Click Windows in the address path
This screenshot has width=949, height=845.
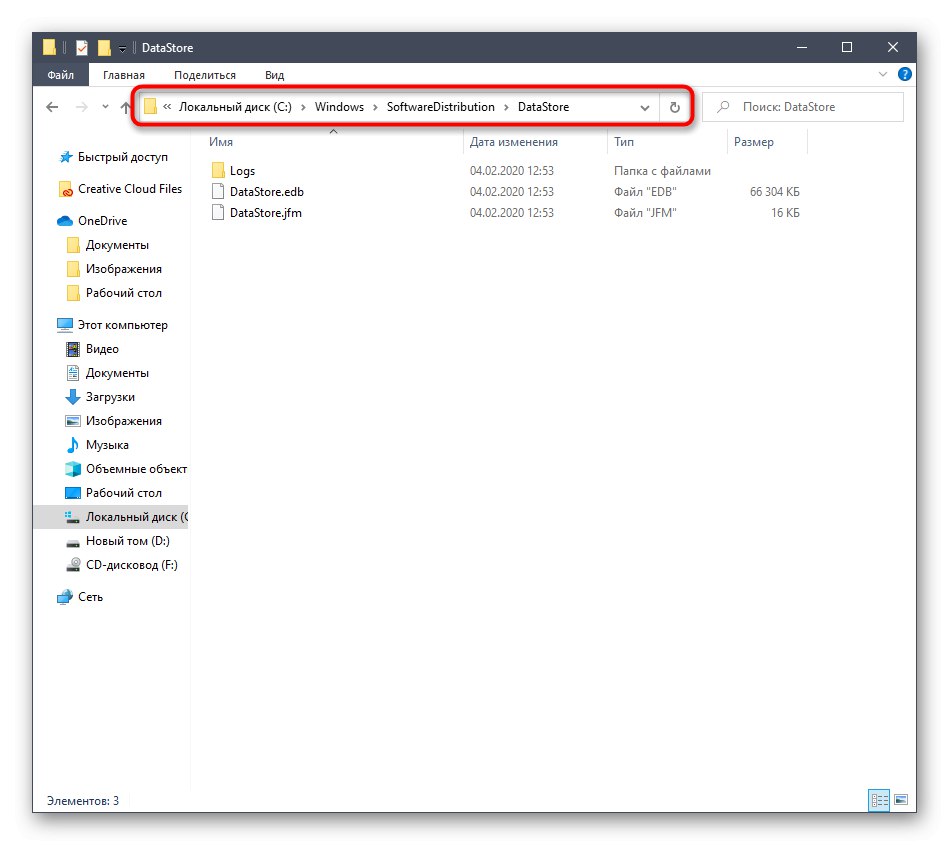point(339,107)
